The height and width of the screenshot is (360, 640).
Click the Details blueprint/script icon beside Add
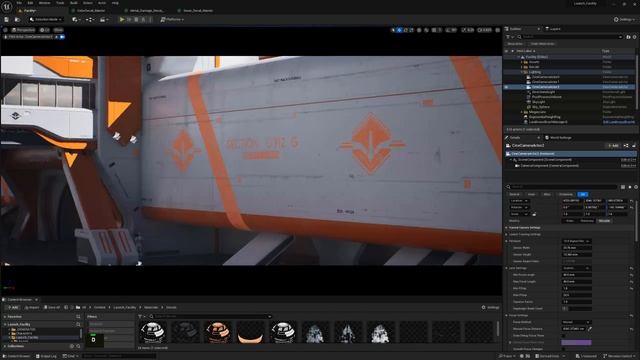click(626, 146)
